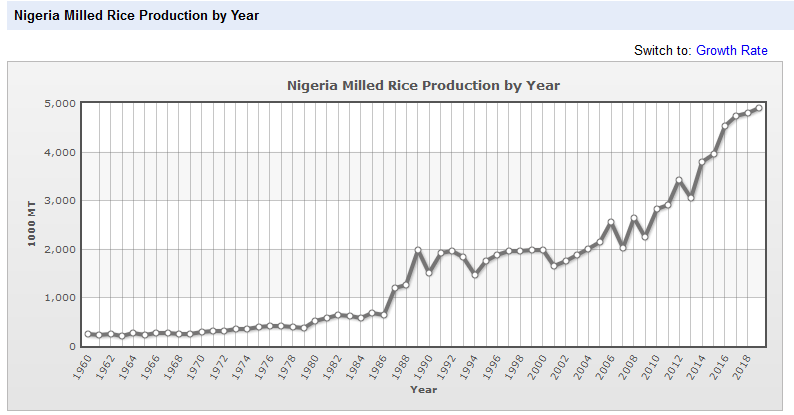
Task: Click the 'Year' x-axis title
Action: tap(423, 389)
